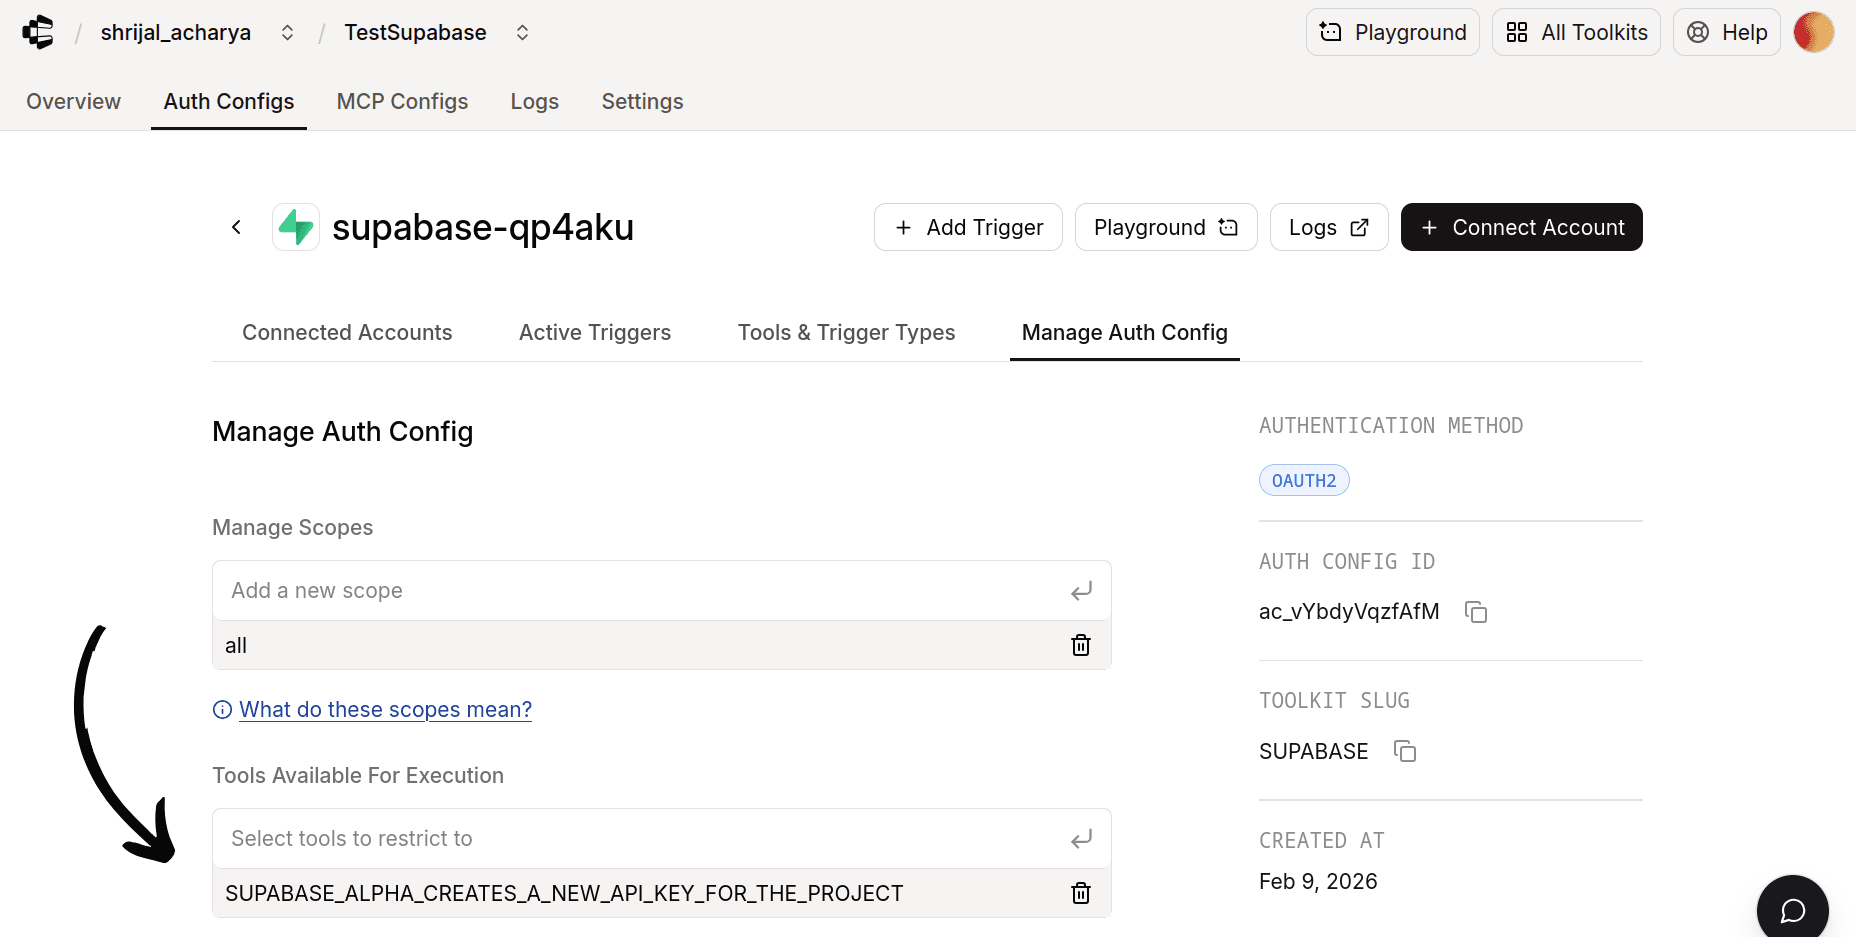Screen dimensions: 1856x937
Task: Copy the SUPABASE toolkit slug
Action: tap(1405, 751)
